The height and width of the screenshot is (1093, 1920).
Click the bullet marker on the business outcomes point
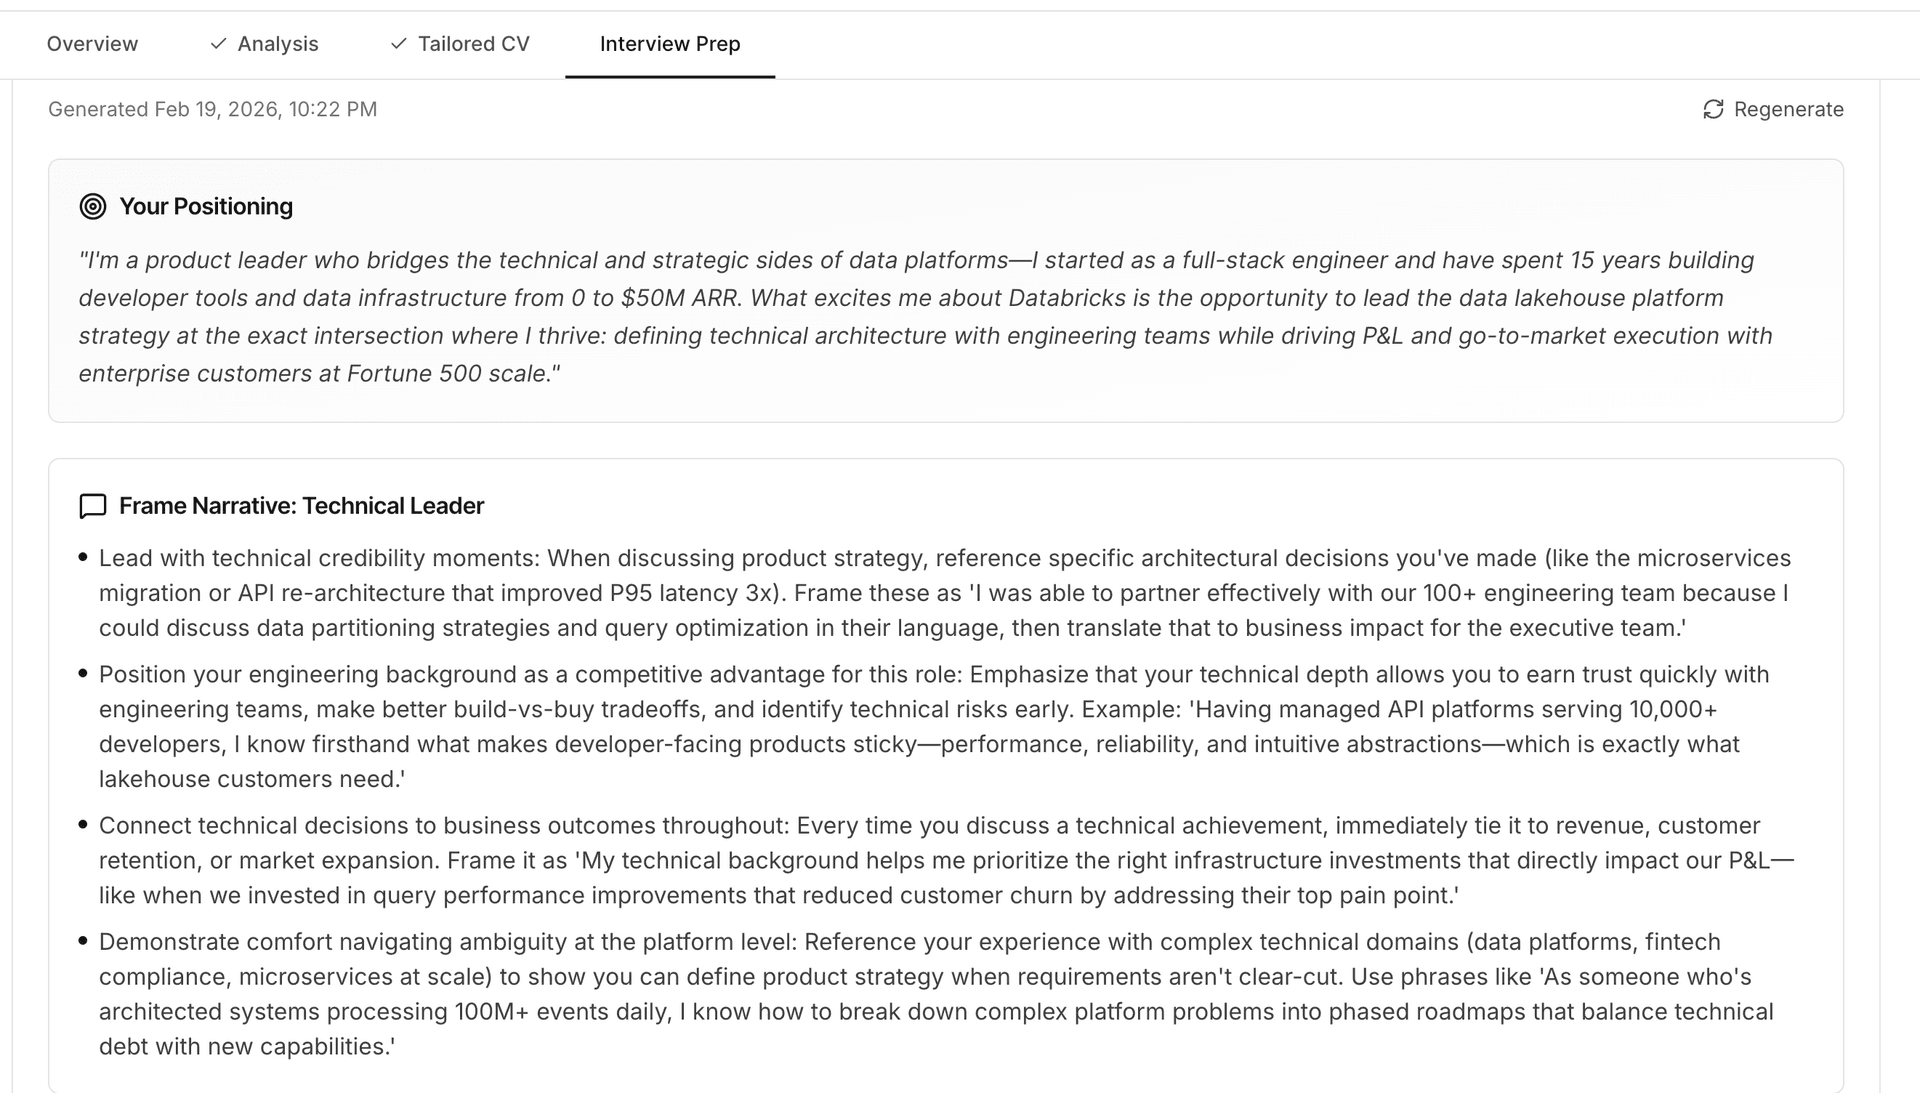(x=83, y=823)
